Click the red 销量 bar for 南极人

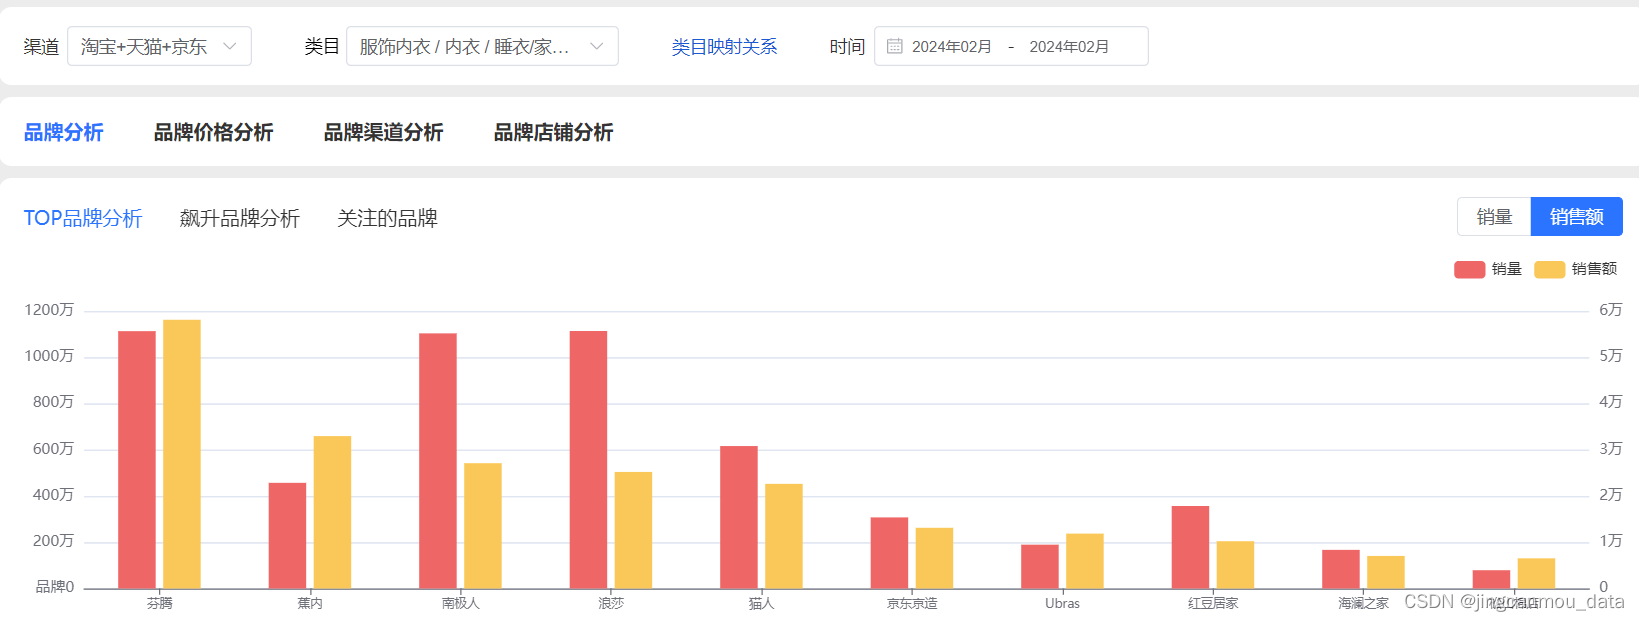click(x=438, y=461)
